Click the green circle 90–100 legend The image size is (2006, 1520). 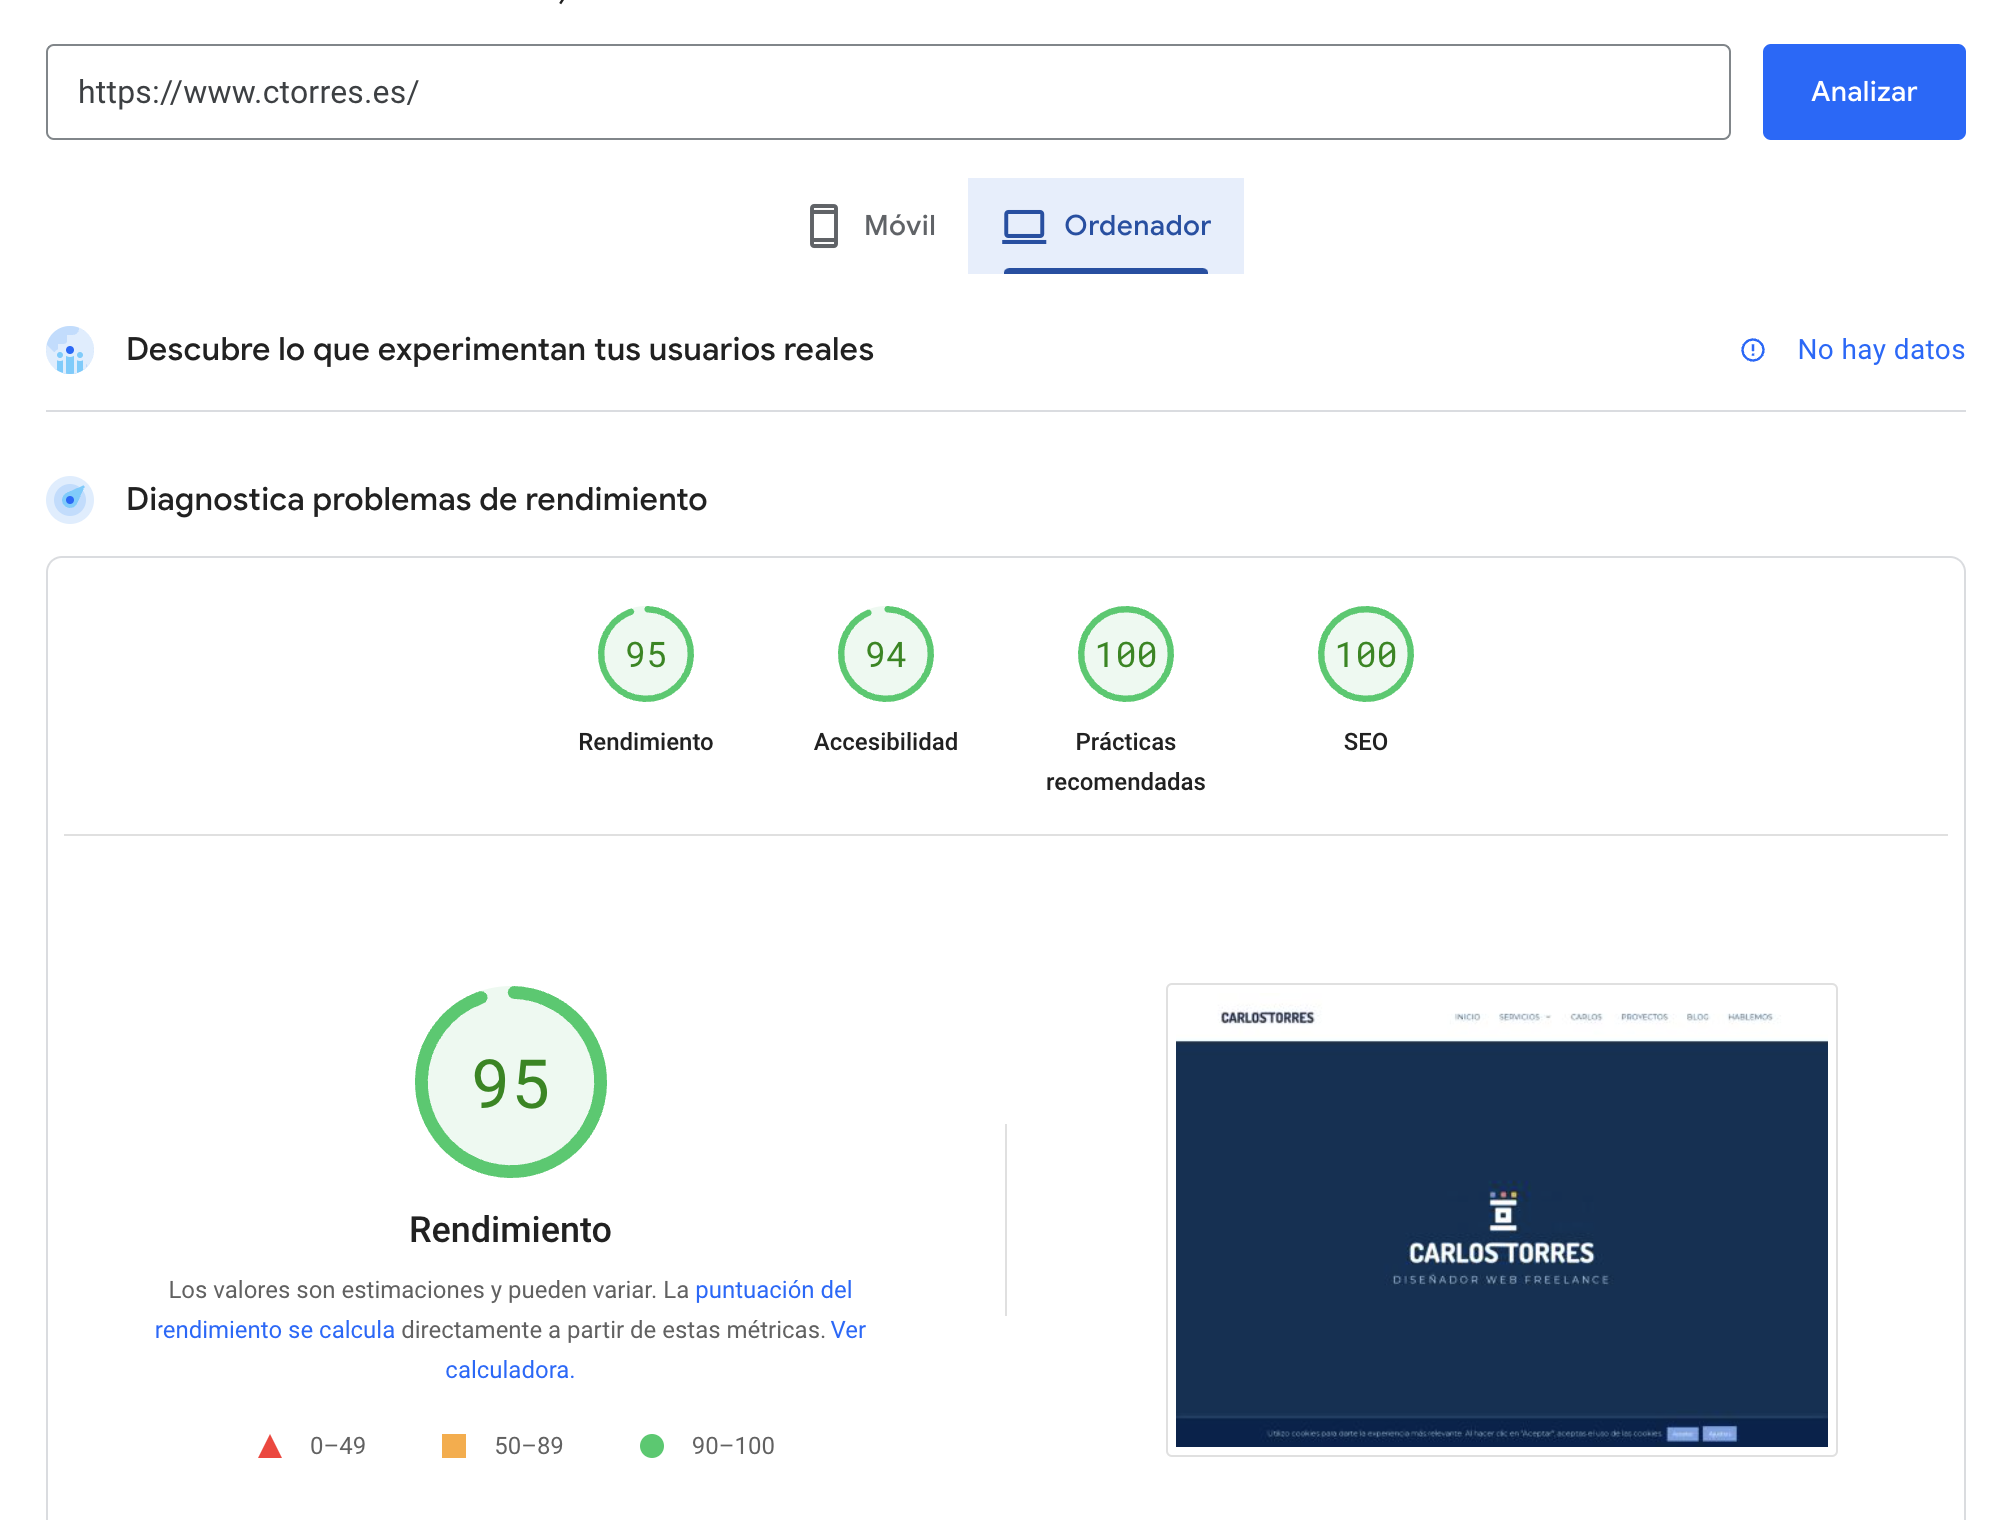click(x=652, y=1446)
